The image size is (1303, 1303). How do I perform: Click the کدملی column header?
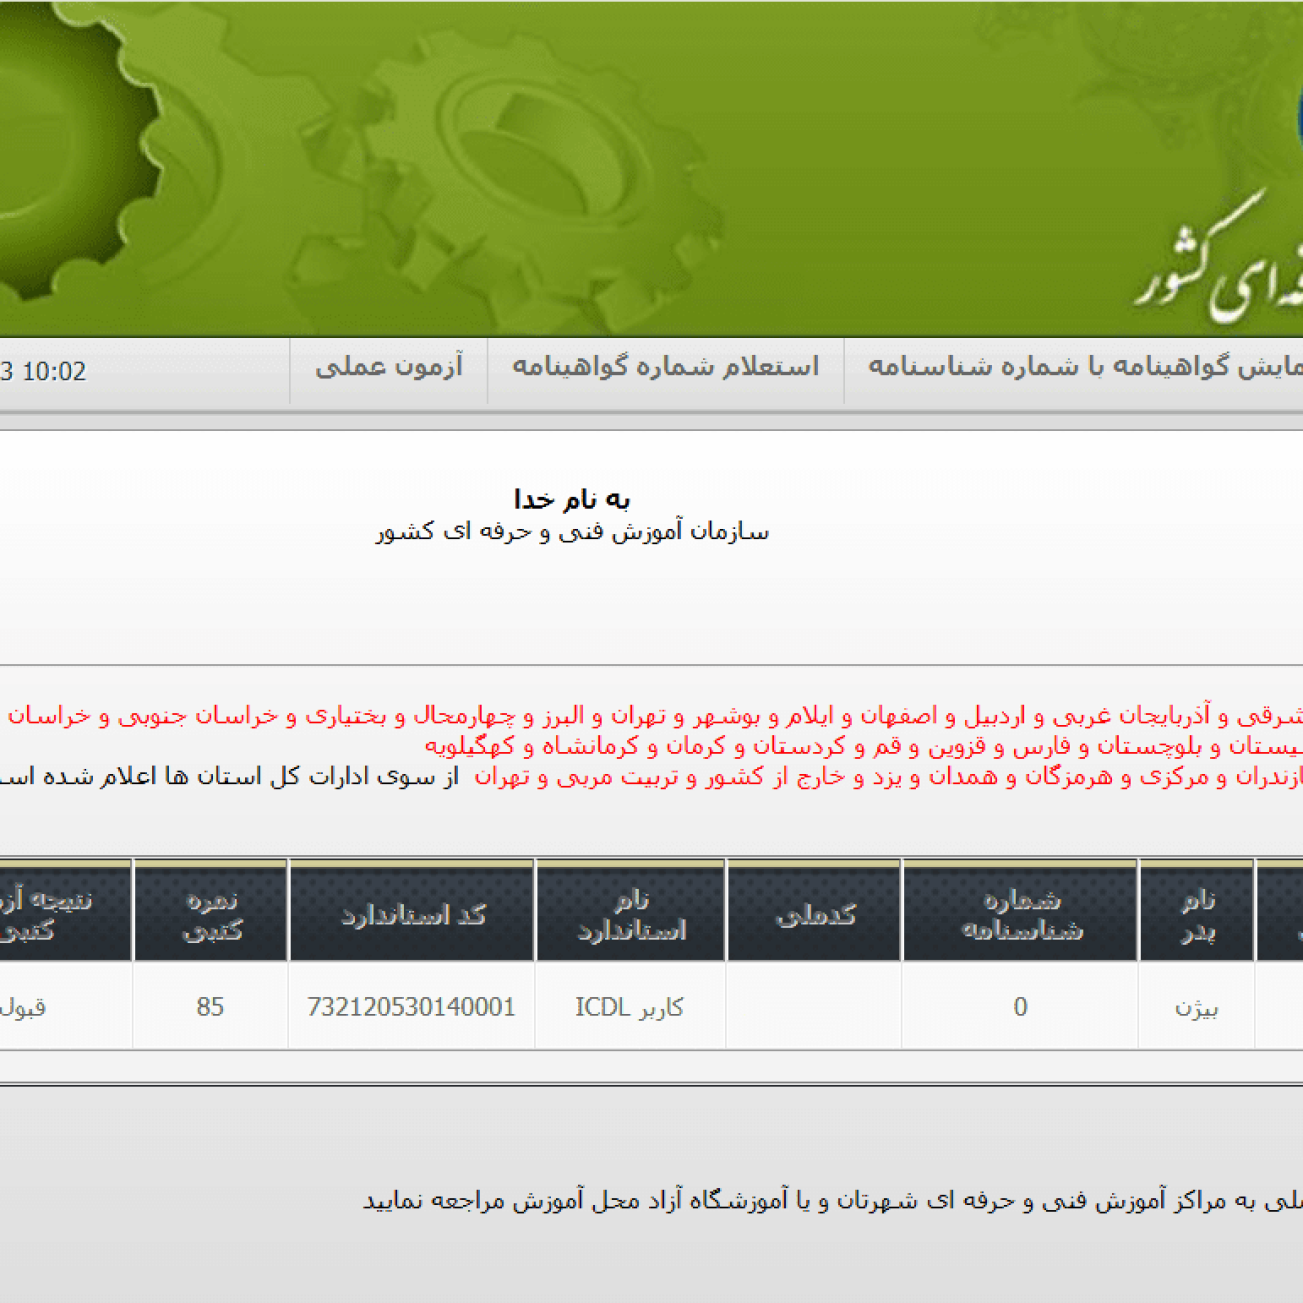click(x=814, y=915)
